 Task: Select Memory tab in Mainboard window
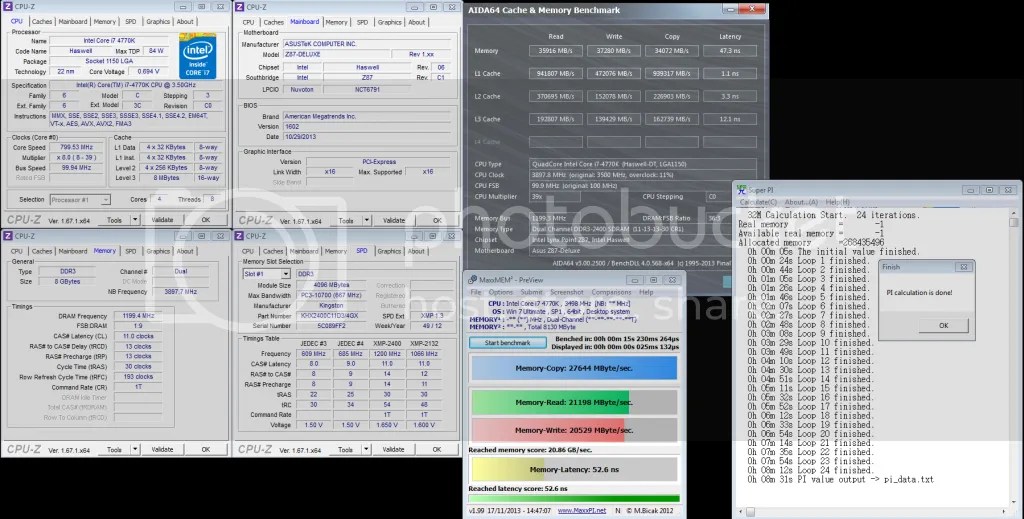tap(336, 22)
